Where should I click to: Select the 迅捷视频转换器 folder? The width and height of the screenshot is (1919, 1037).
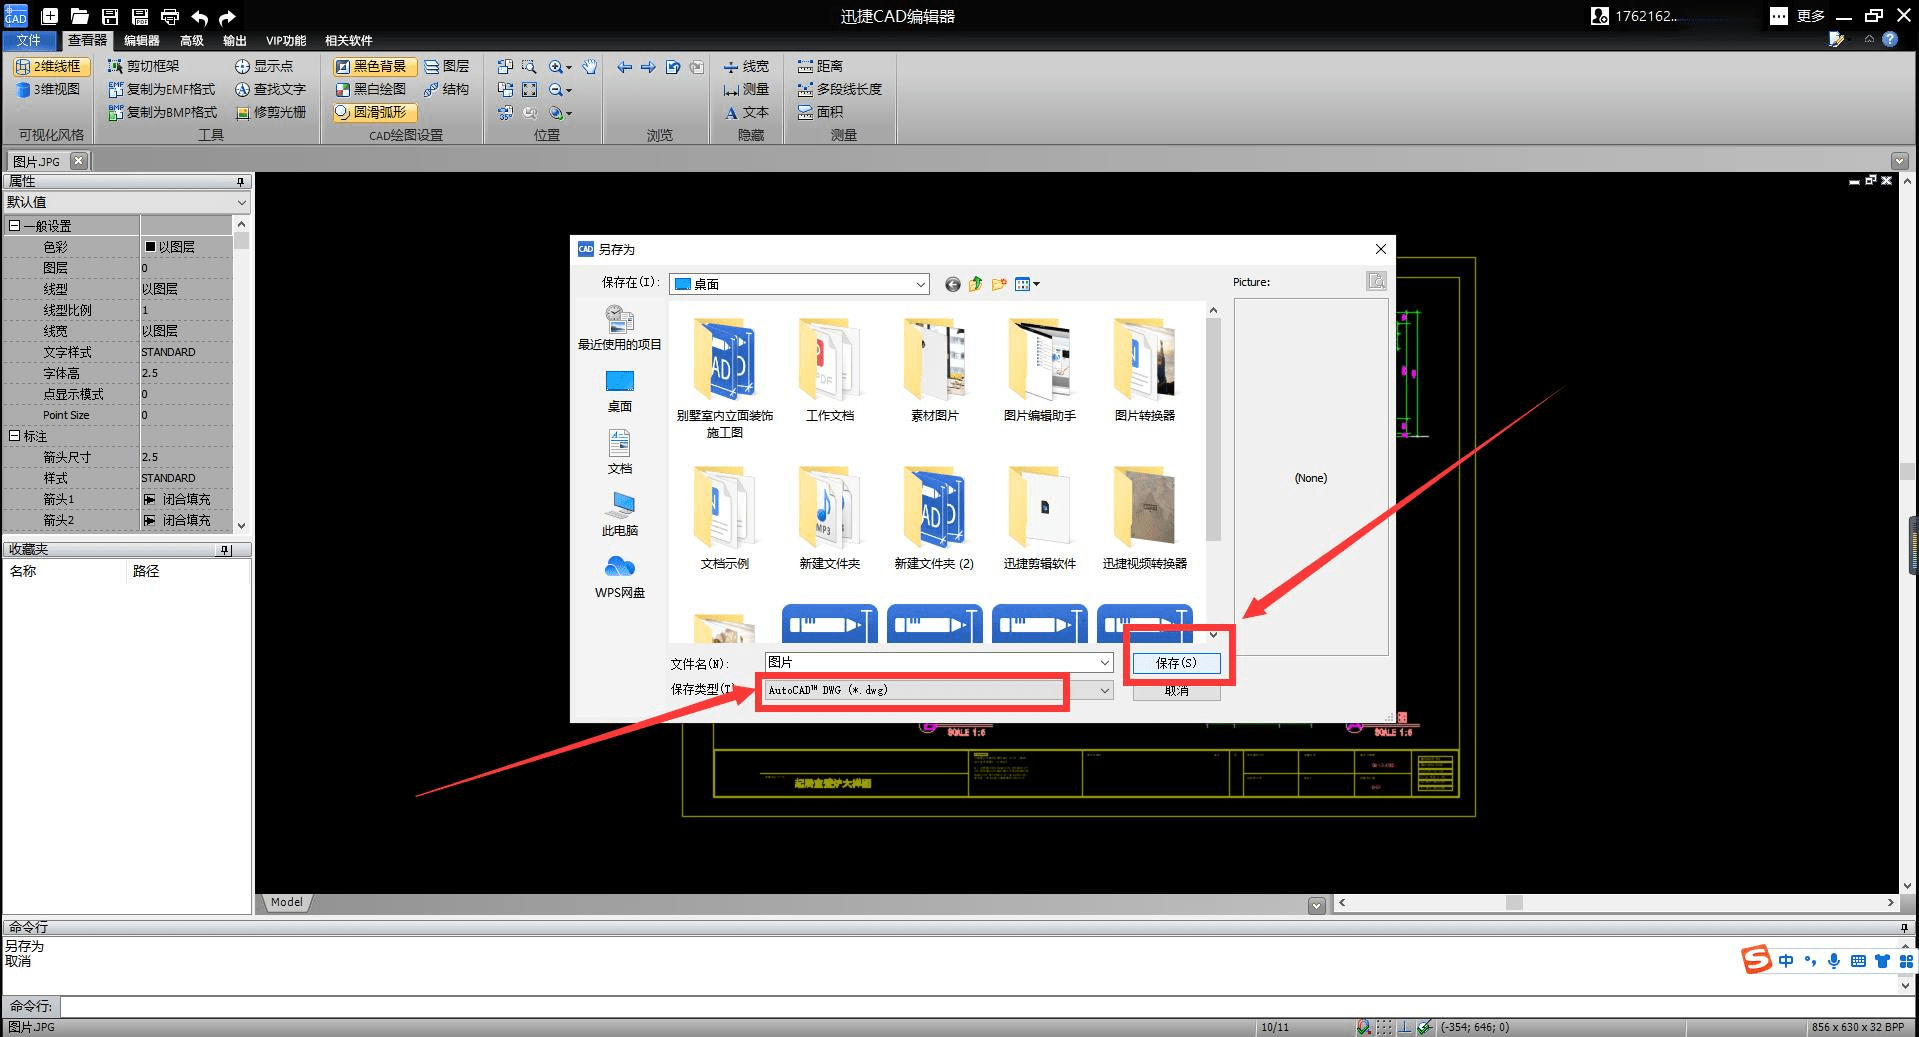click(1145, 517)
